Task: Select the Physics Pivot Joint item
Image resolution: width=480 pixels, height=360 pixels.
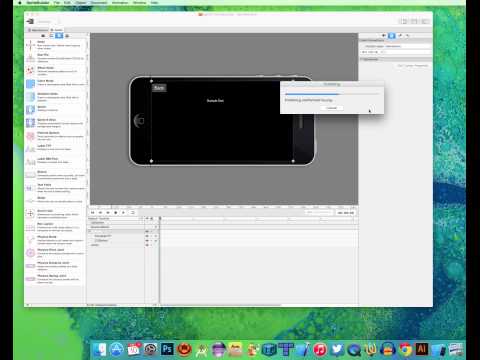Action: pos(55,253)
